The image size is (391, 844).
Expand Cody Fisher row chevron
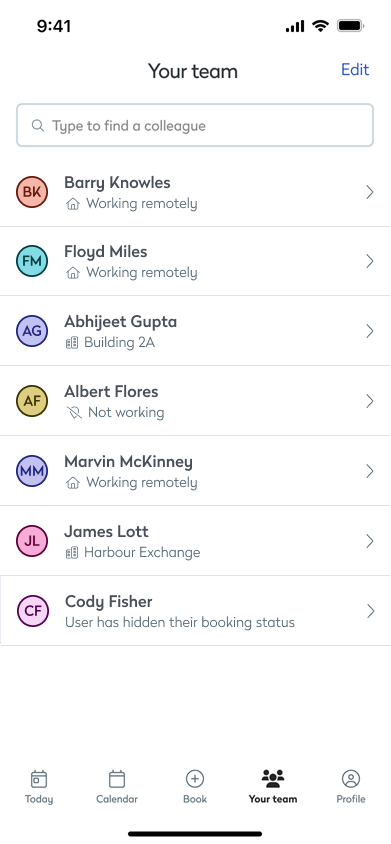371,611
